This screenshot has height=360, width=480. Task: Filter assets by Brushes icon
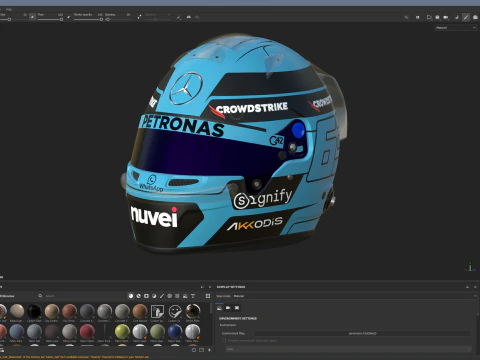[x=162, y=296]
